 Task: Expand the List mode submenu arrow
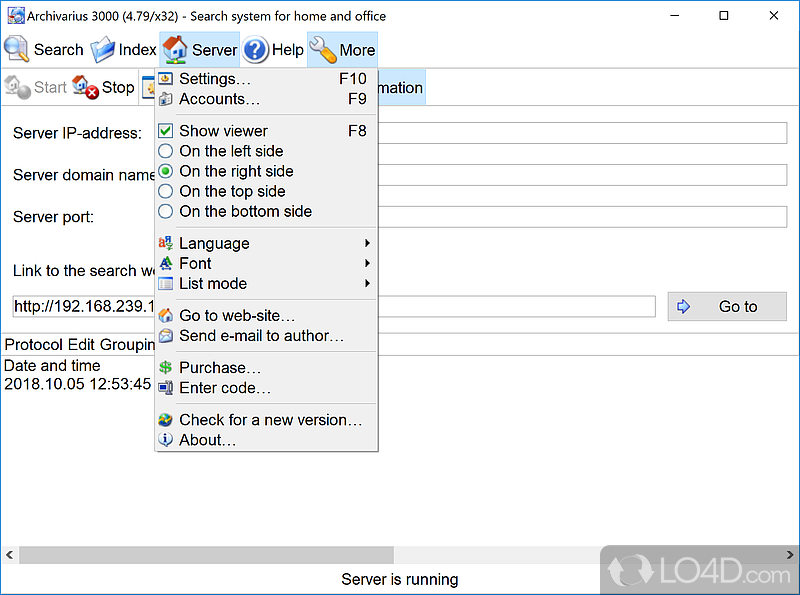pyautogui.click(x=367, y=283)
